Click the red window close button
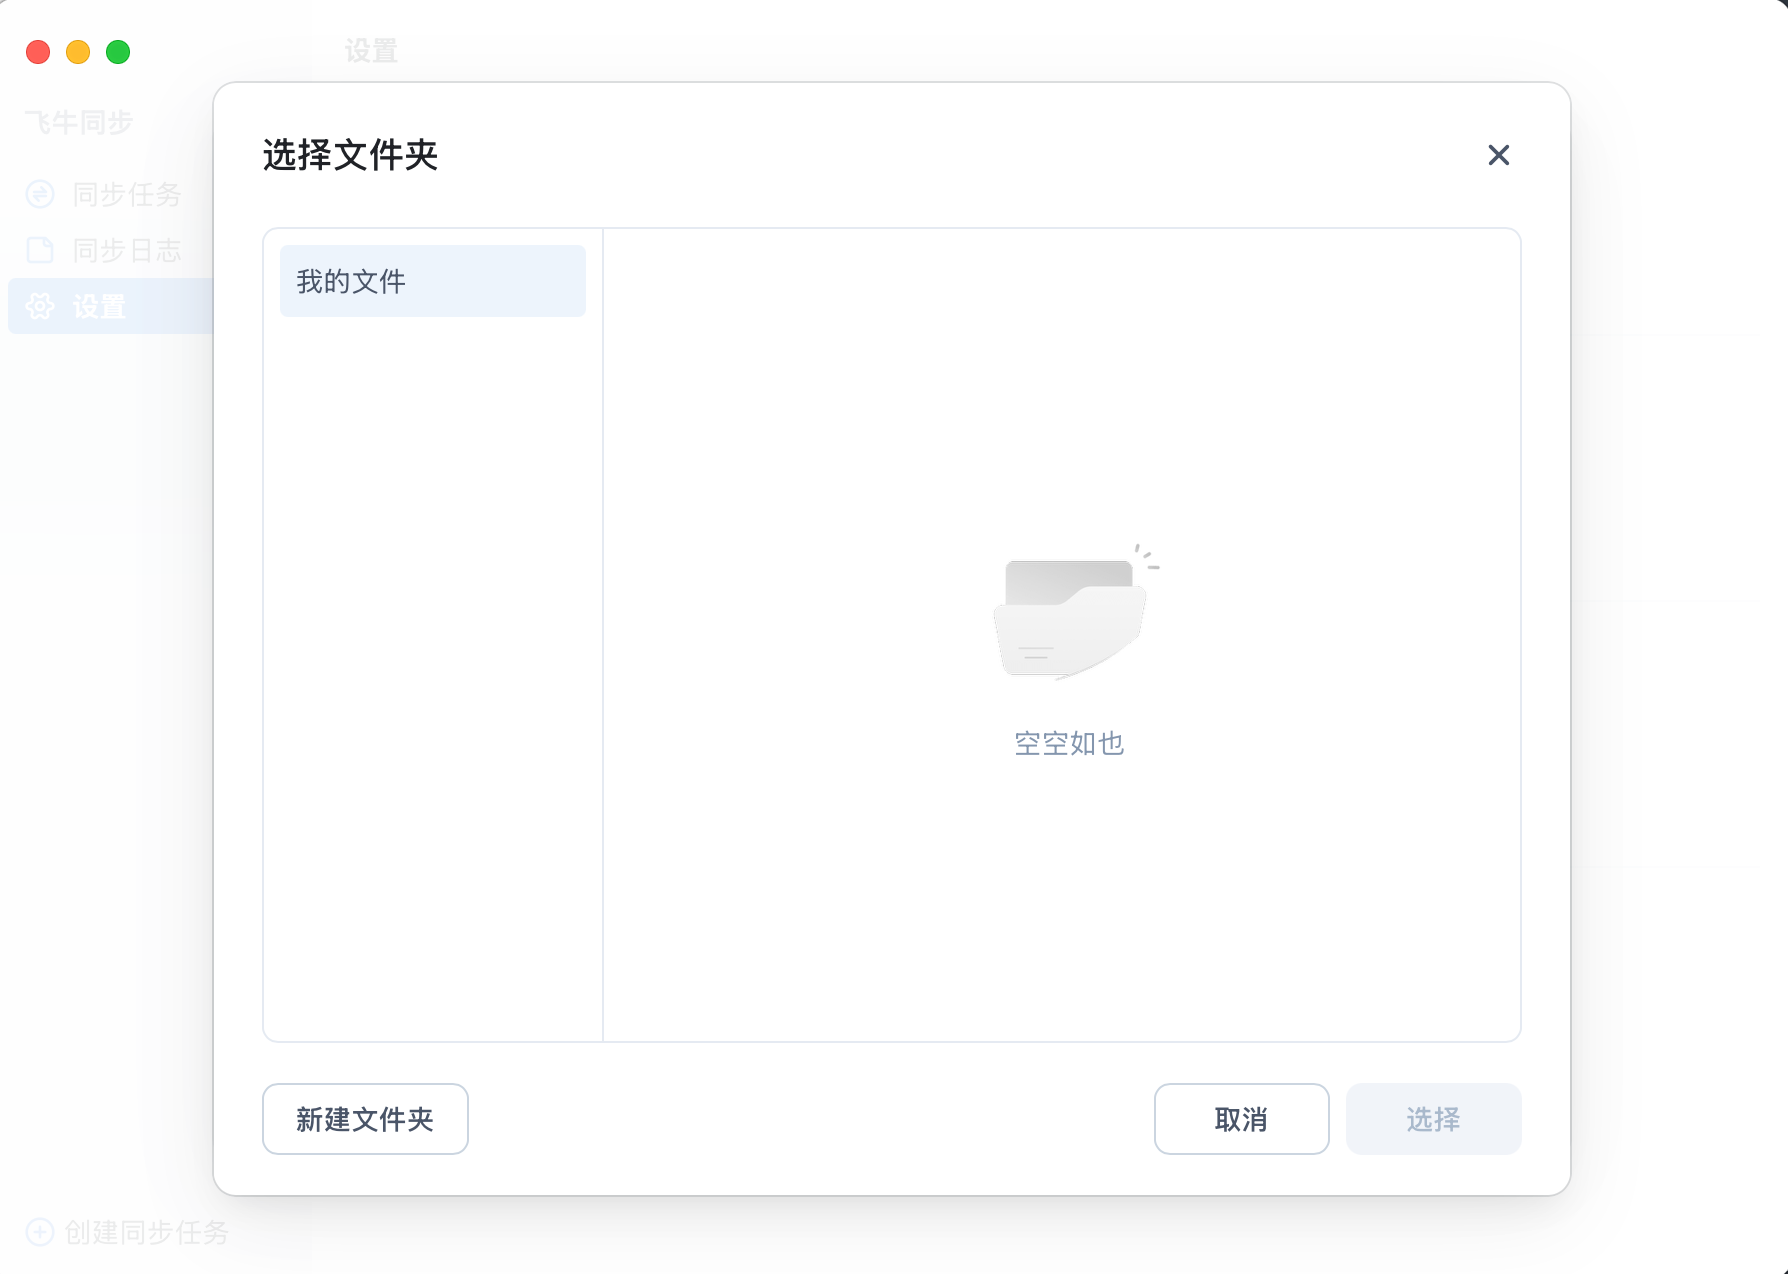The width and height of the screenshot is (1788, 1274). [x=38, y=52]
